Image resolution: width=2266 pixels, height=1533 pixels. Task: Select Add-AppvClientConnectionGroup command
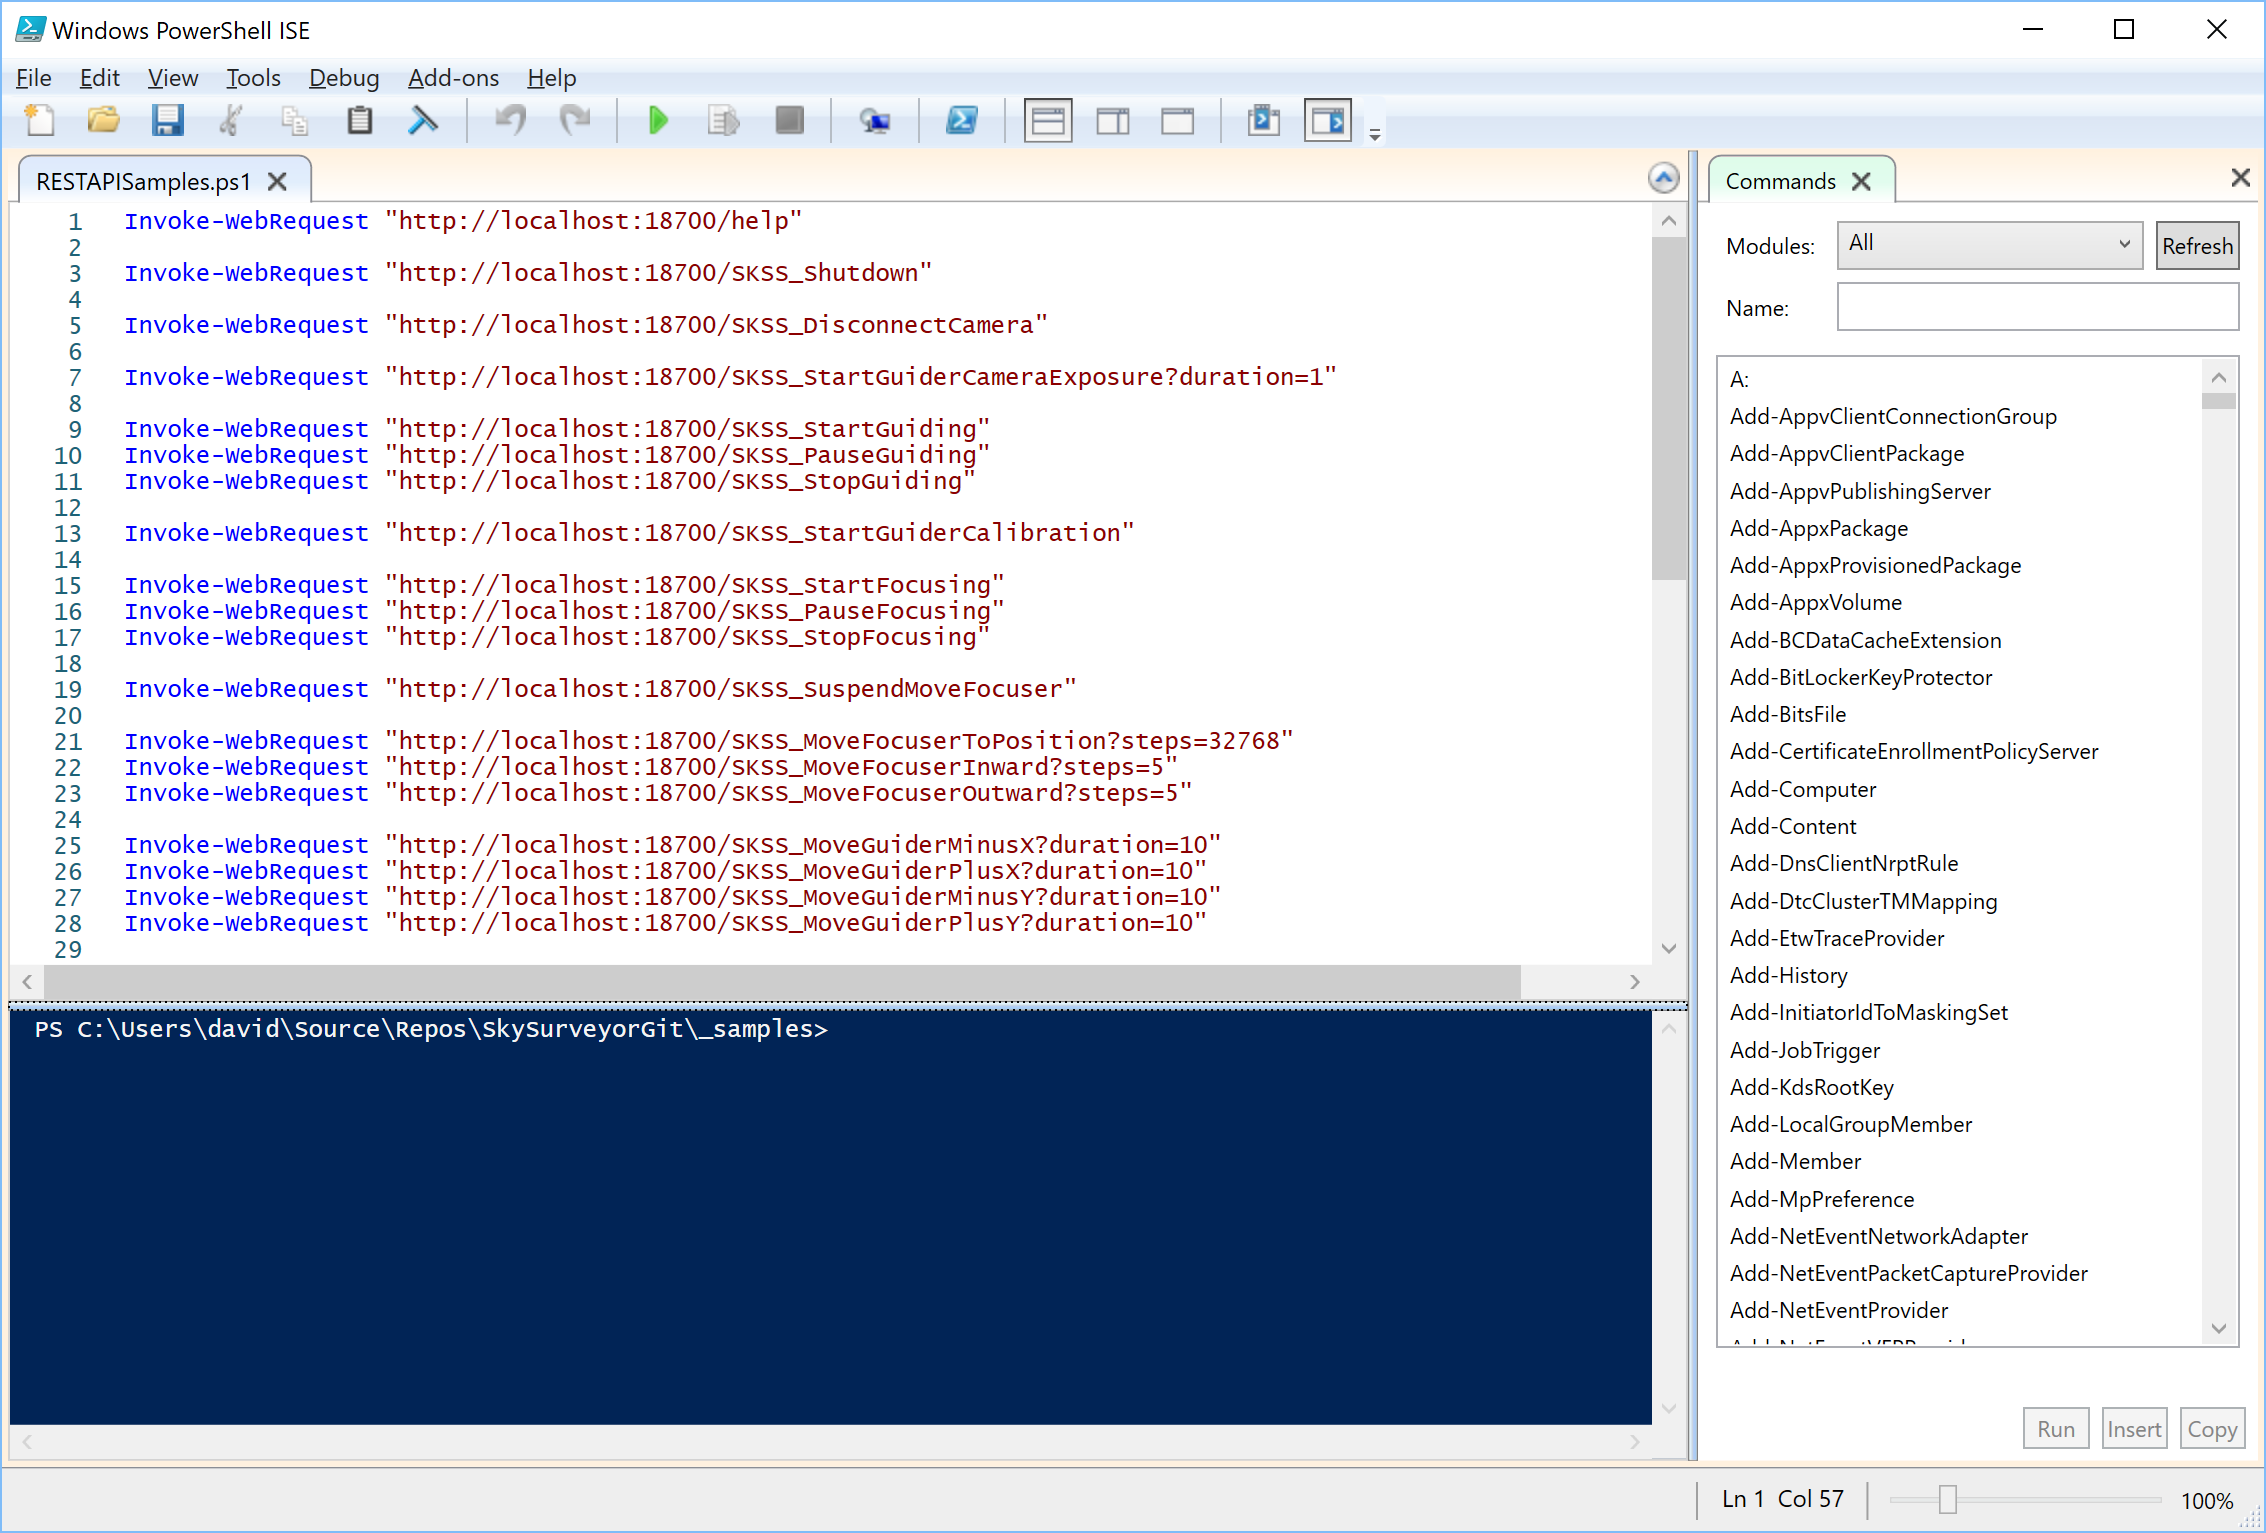click(x=1893, y=417)
